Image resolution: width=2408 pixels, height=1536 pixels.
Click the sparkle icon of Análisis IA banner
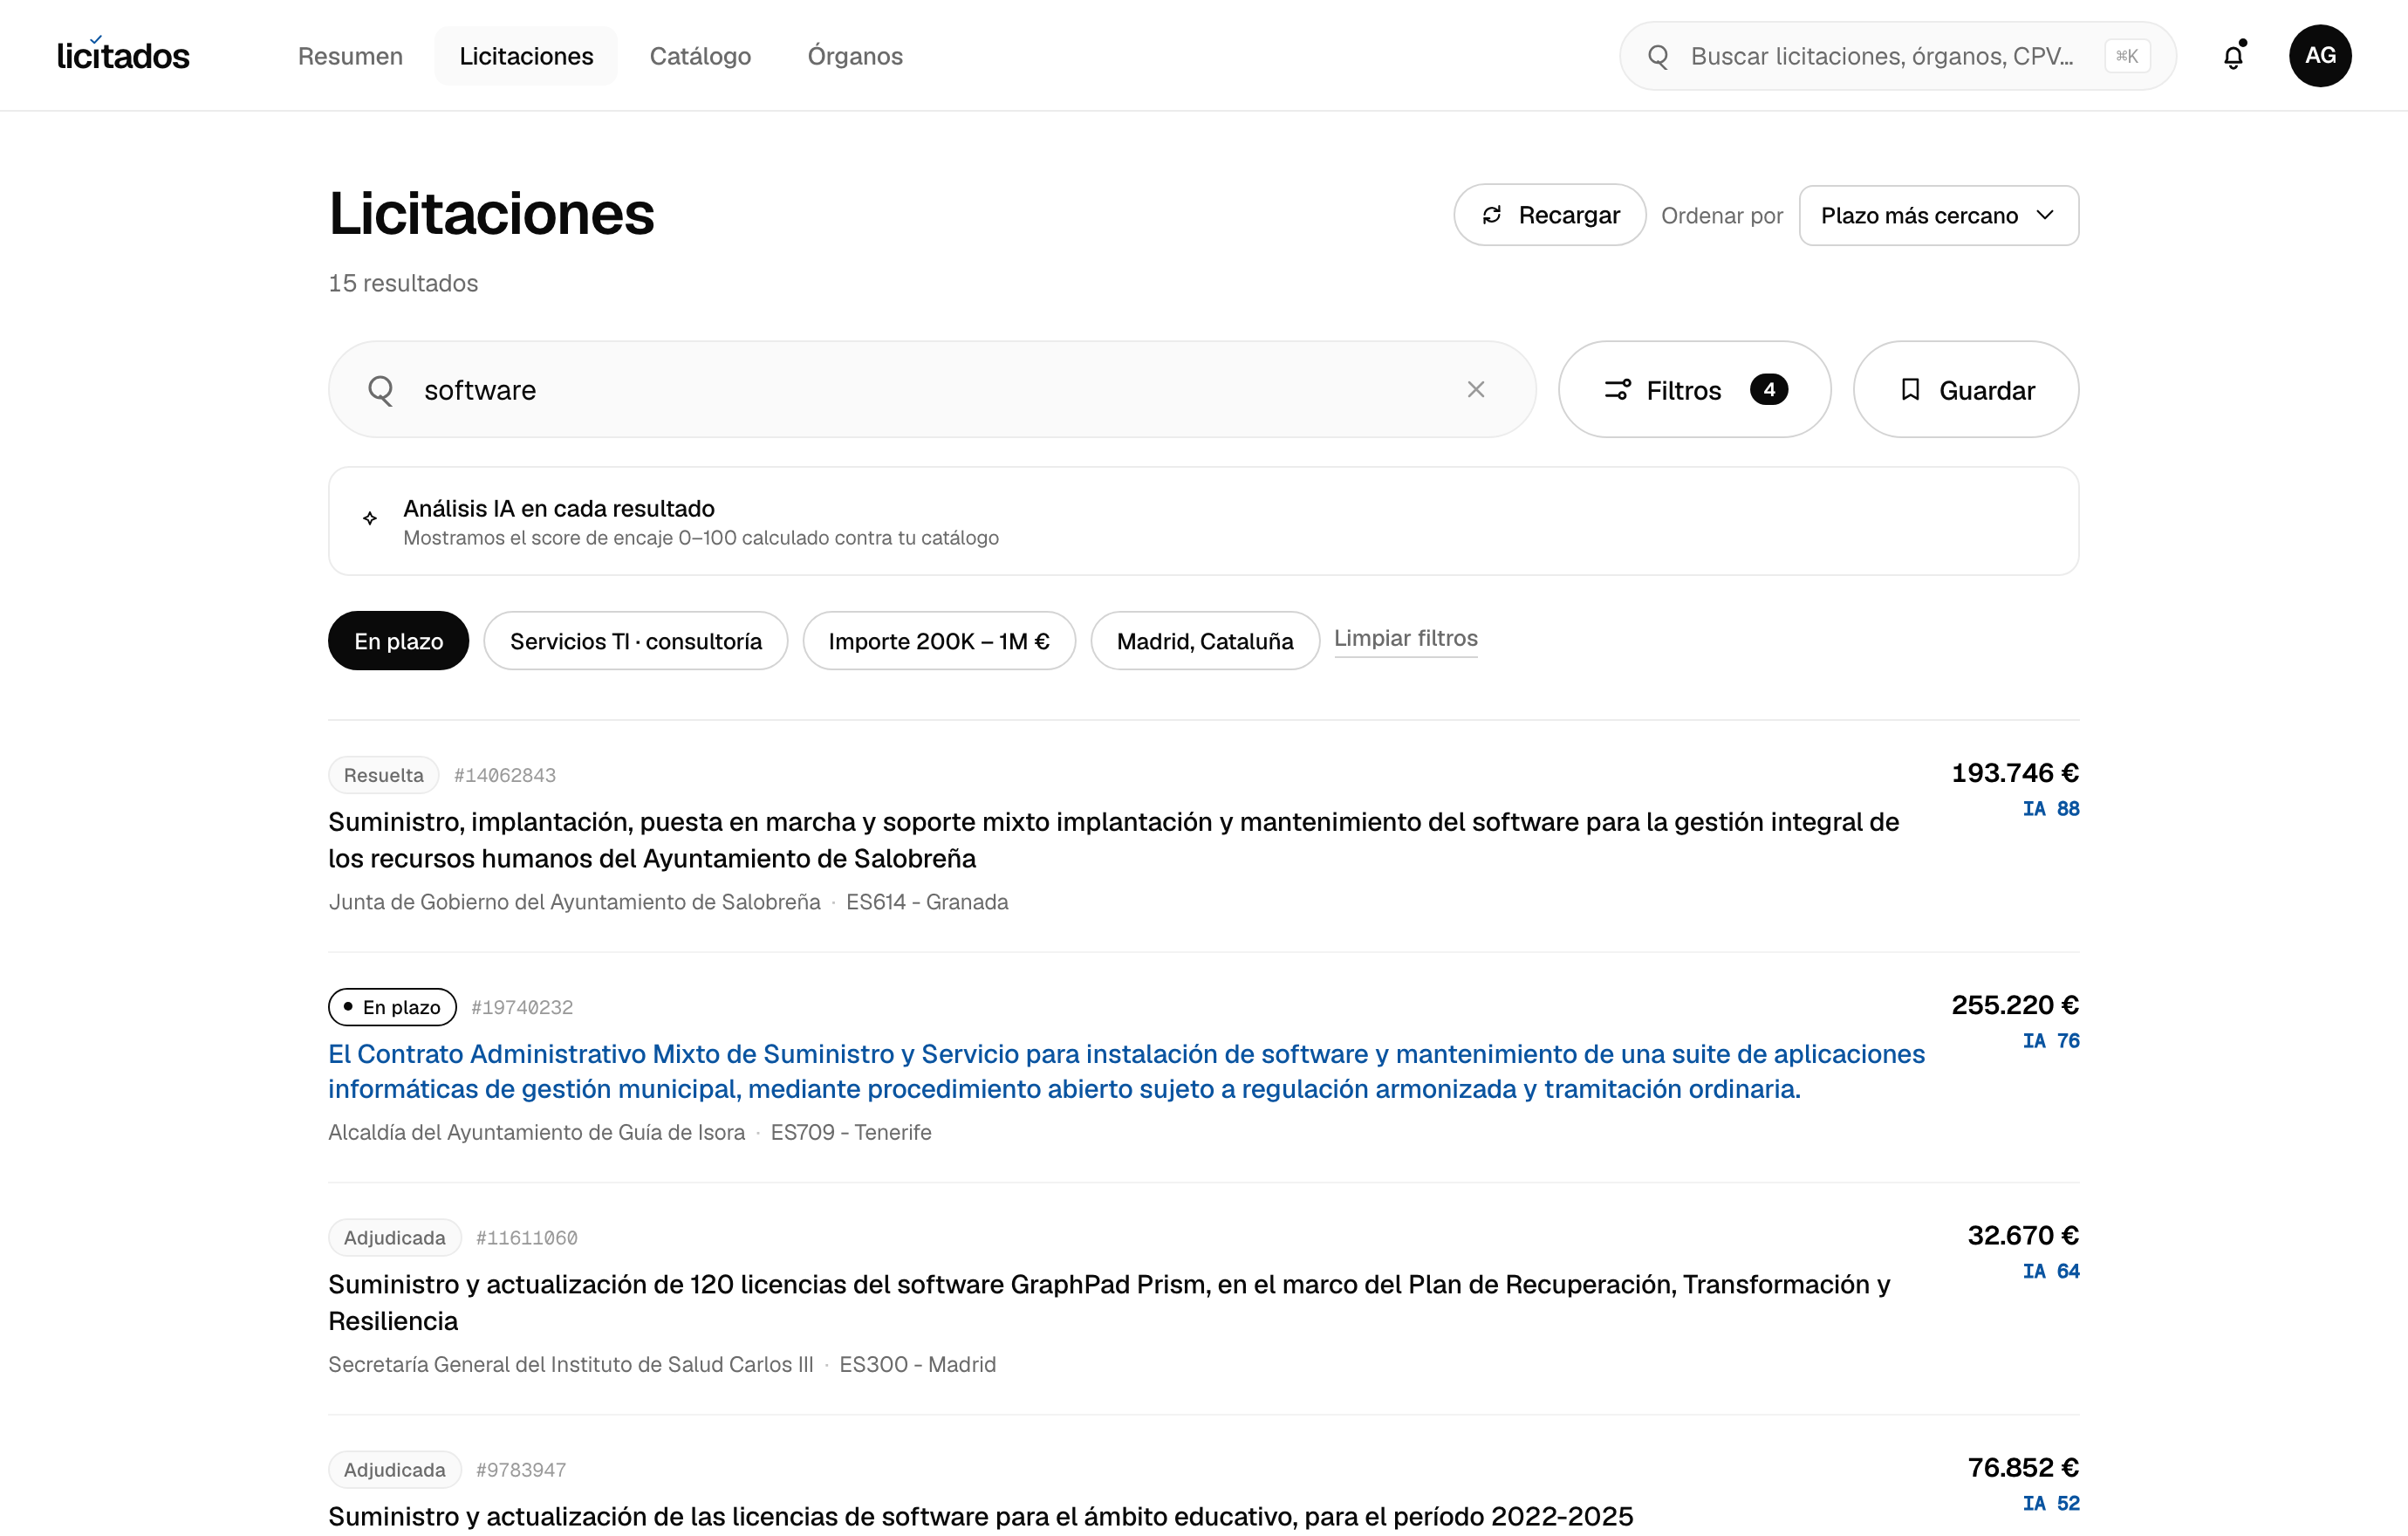(370, 518)
